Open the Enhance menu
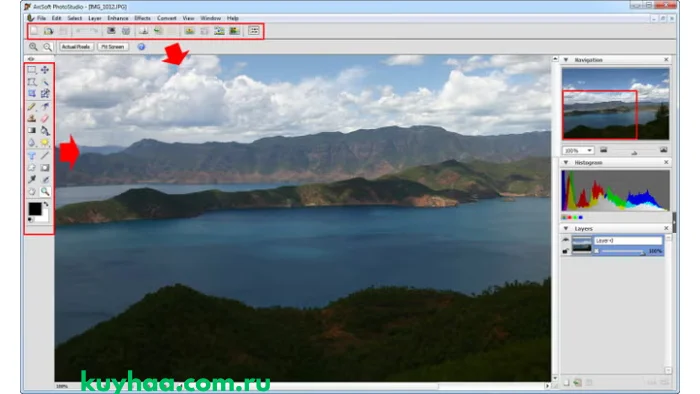 (x=118, y=18)
